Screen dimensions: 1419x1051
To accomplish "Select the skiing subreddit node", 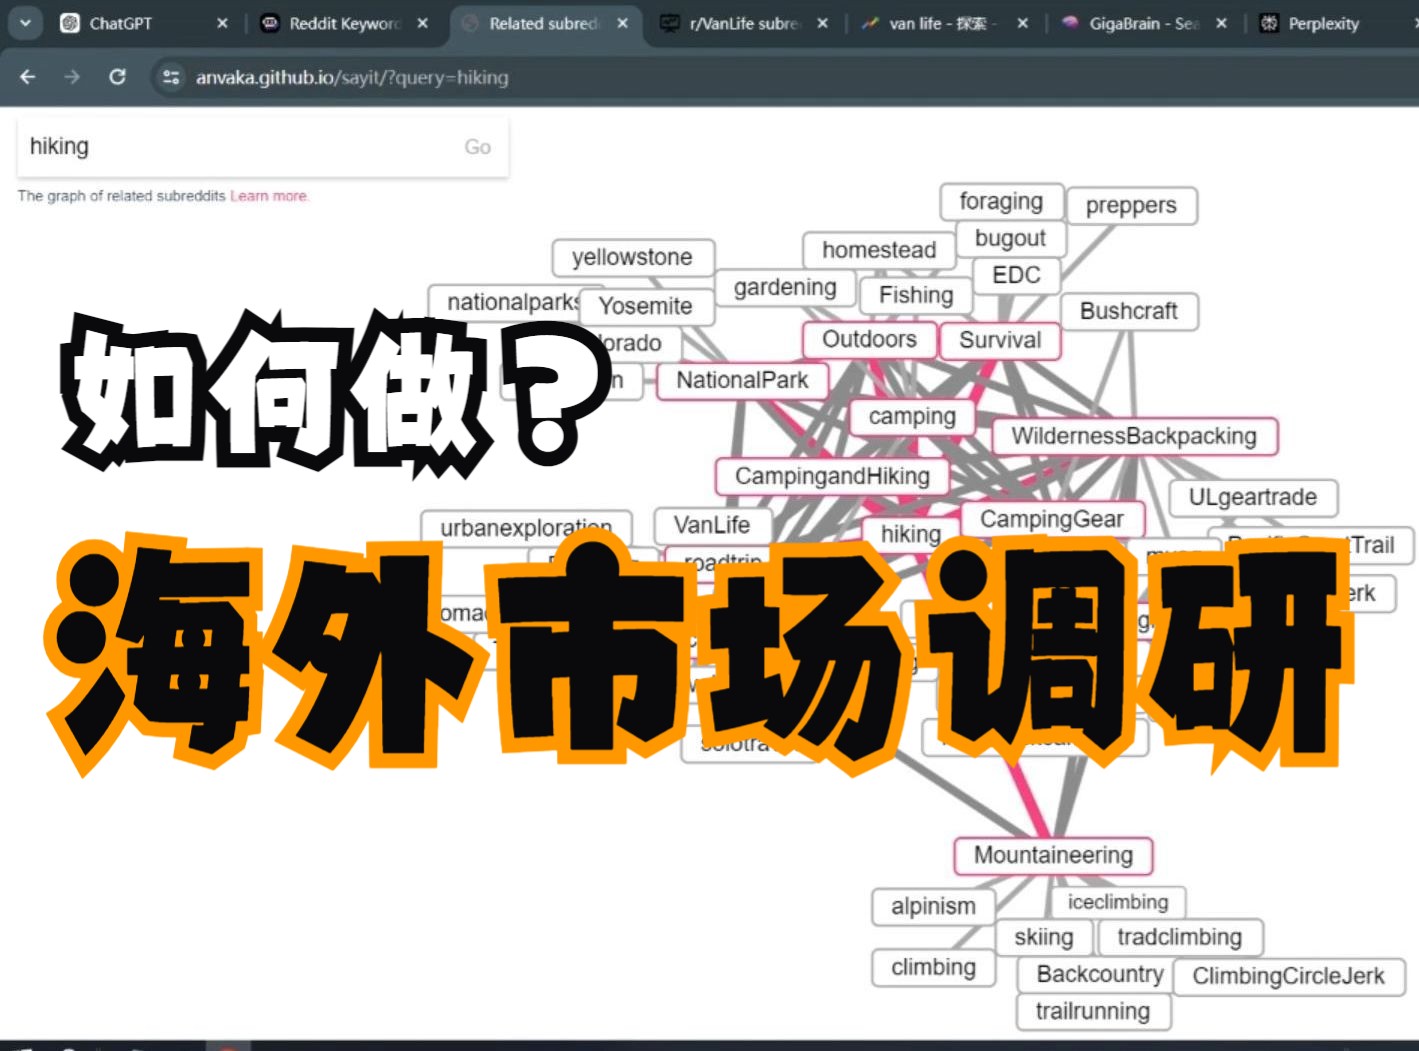I will 1044,937.
